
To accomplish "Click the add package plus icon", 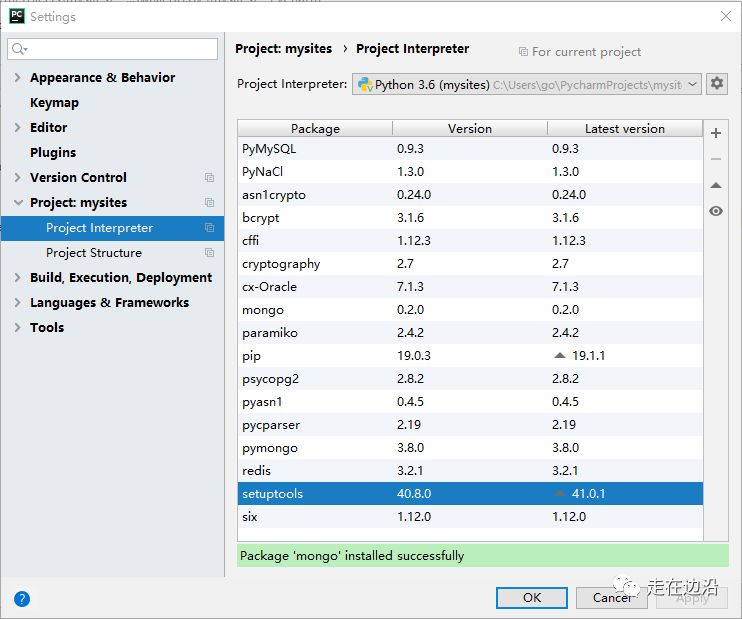I will (716, 133).
